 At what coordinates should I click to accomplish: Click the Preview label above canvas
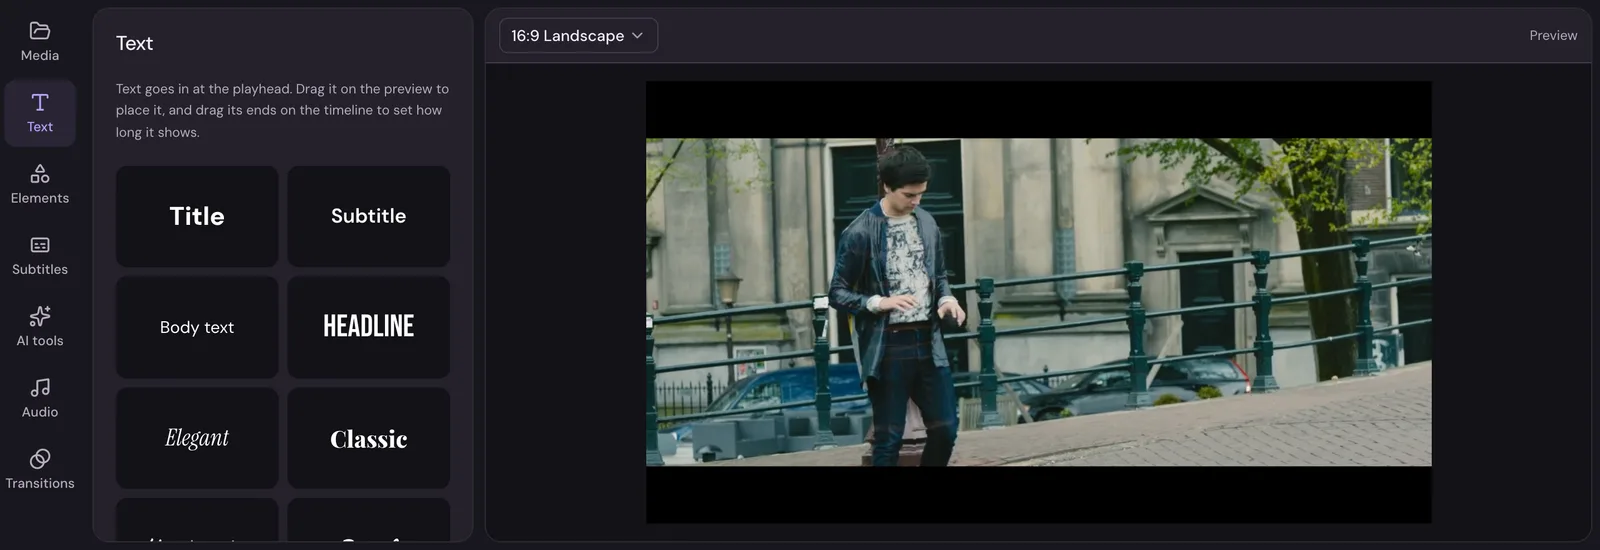pyautogui.click(x=1553, y=36)
